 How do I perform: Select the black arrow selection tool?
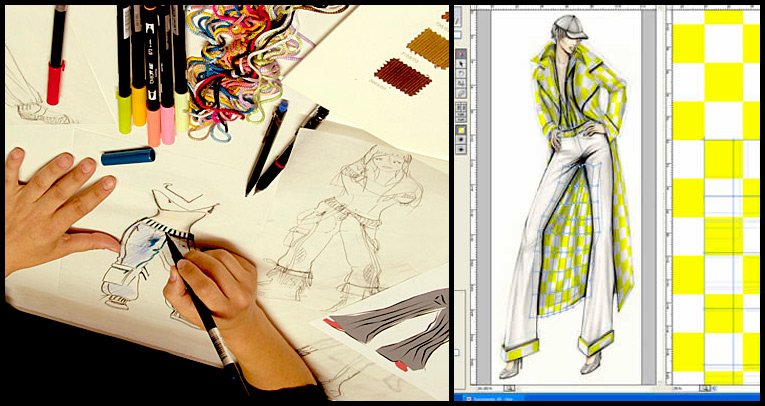click(x=460, y=64)
